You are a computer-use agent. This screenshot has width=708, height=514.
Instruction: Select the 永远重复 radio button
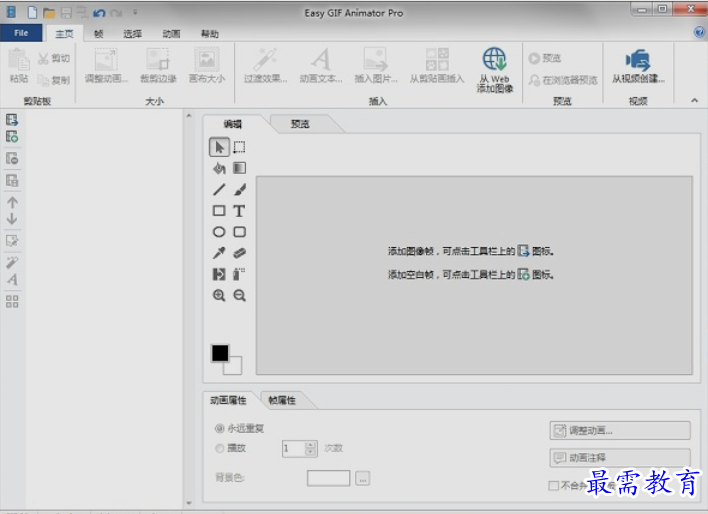click(219, 428)
